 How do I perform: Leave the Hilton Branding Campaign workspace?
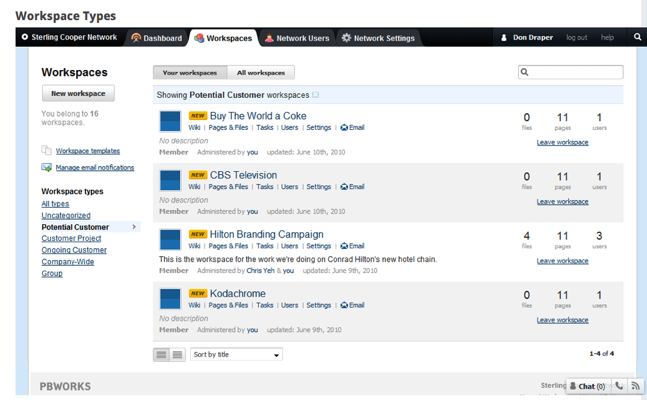[562, 261]
